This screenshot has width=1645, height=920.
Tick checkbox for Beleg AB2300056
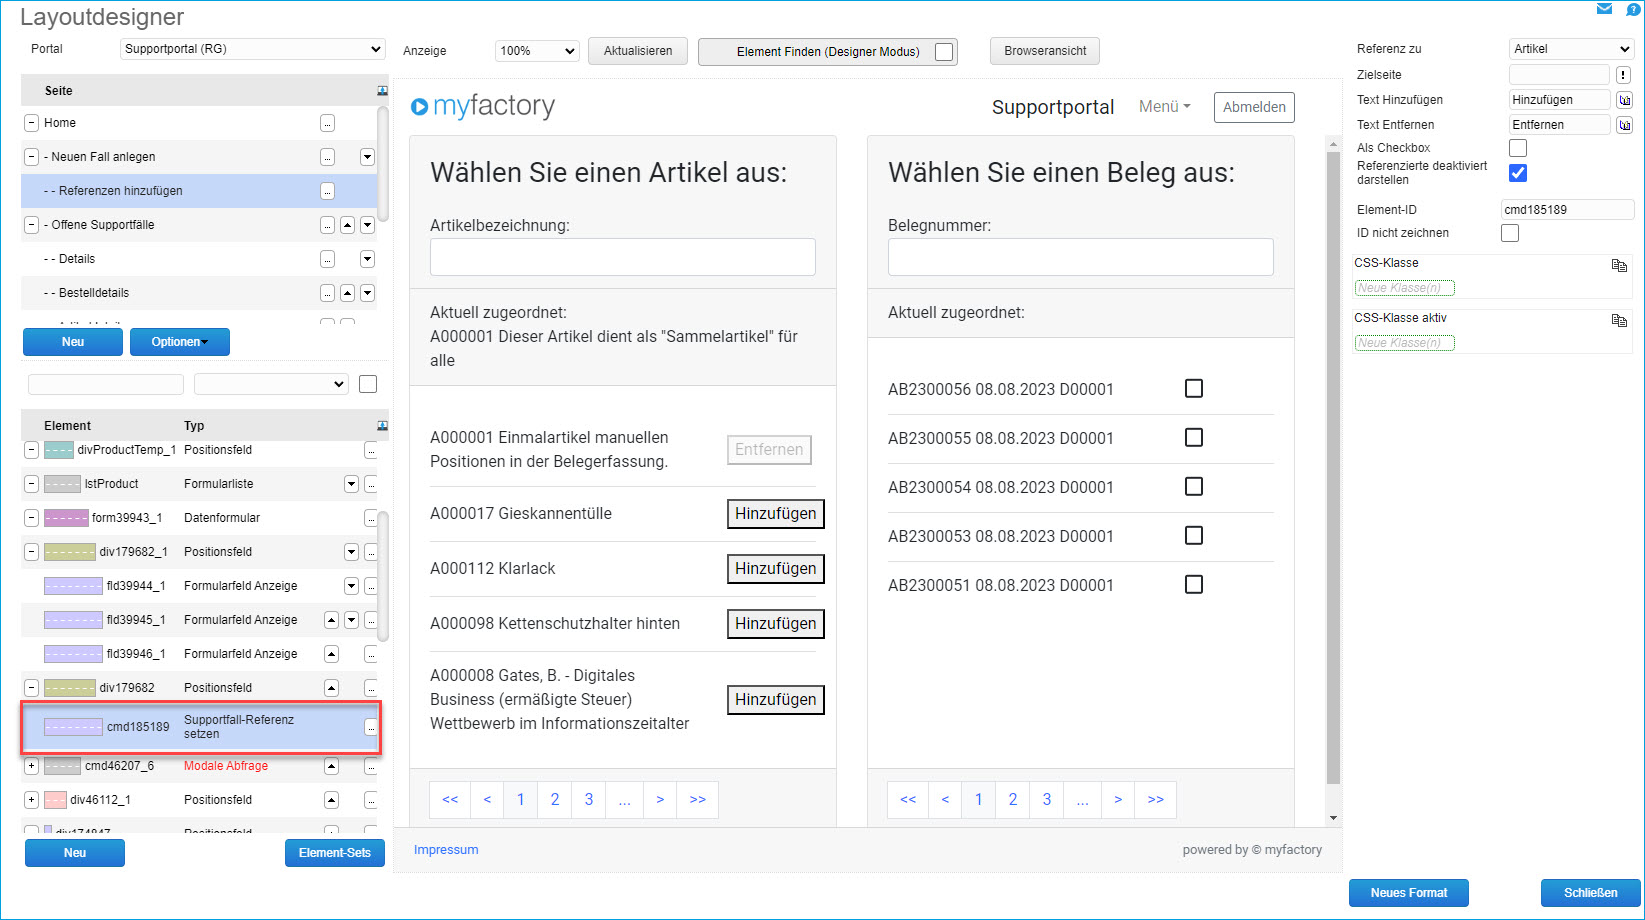point(1193,389)
